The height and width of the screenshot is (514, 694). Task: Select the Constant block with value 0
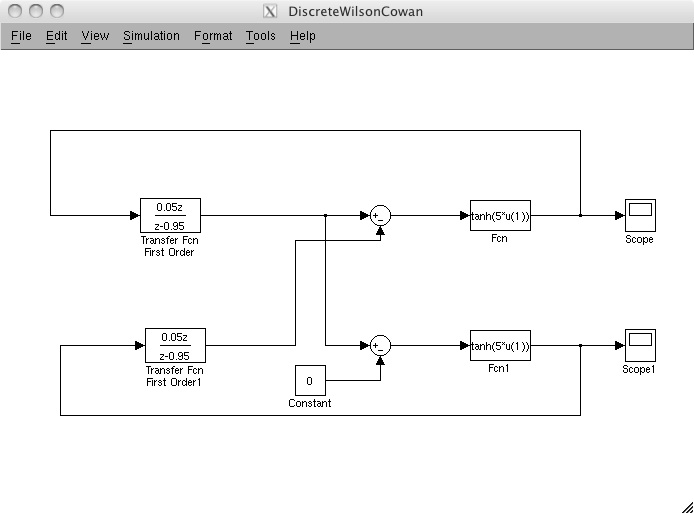pyautogui.click(x=310, y=380)
